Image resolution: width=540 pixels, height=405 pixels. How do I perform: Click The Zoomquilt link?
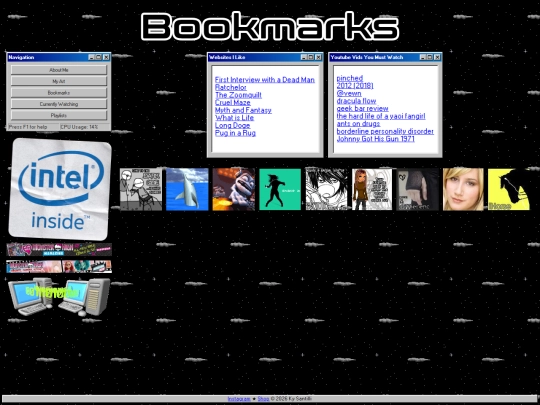238,95
